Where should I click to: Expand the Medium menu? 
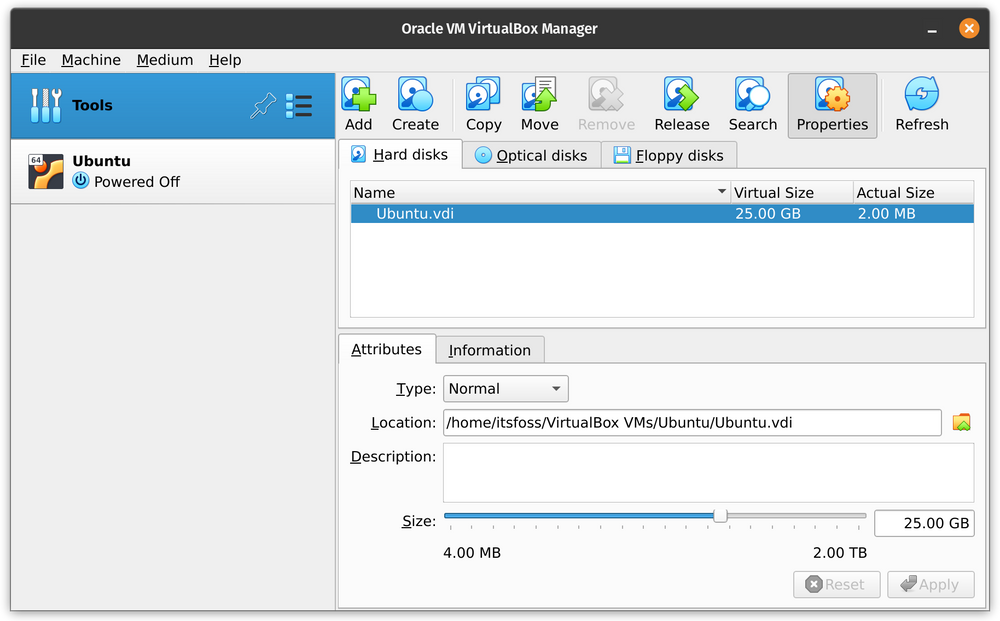(165, 60)
